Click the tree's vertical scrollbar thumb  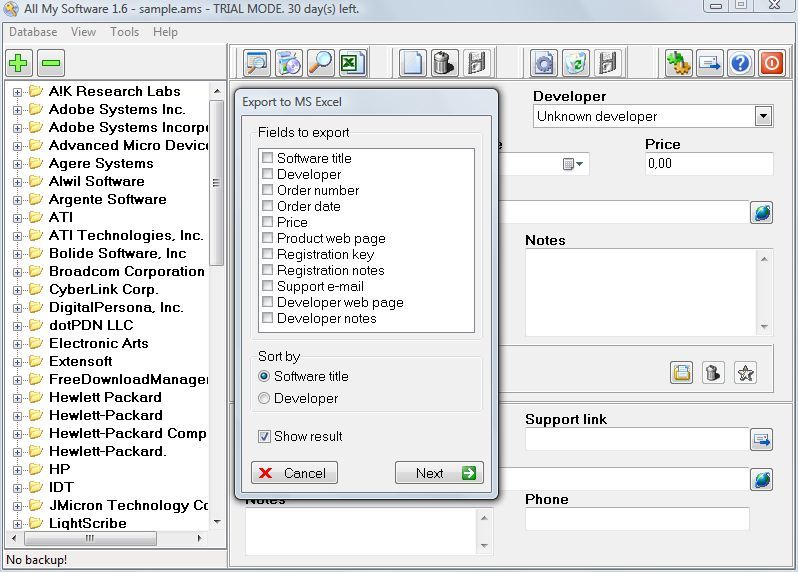(216, 183)
